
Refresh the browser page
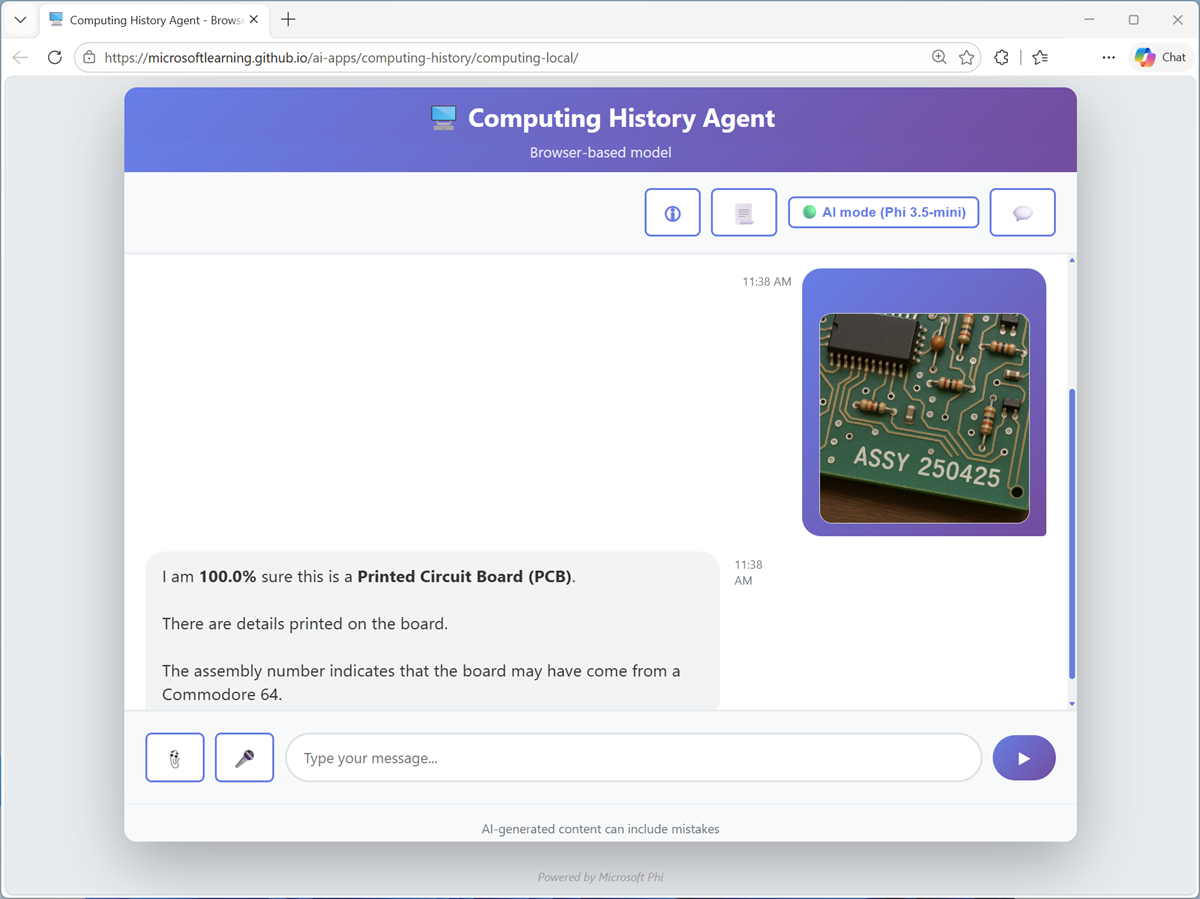[55, 57]
